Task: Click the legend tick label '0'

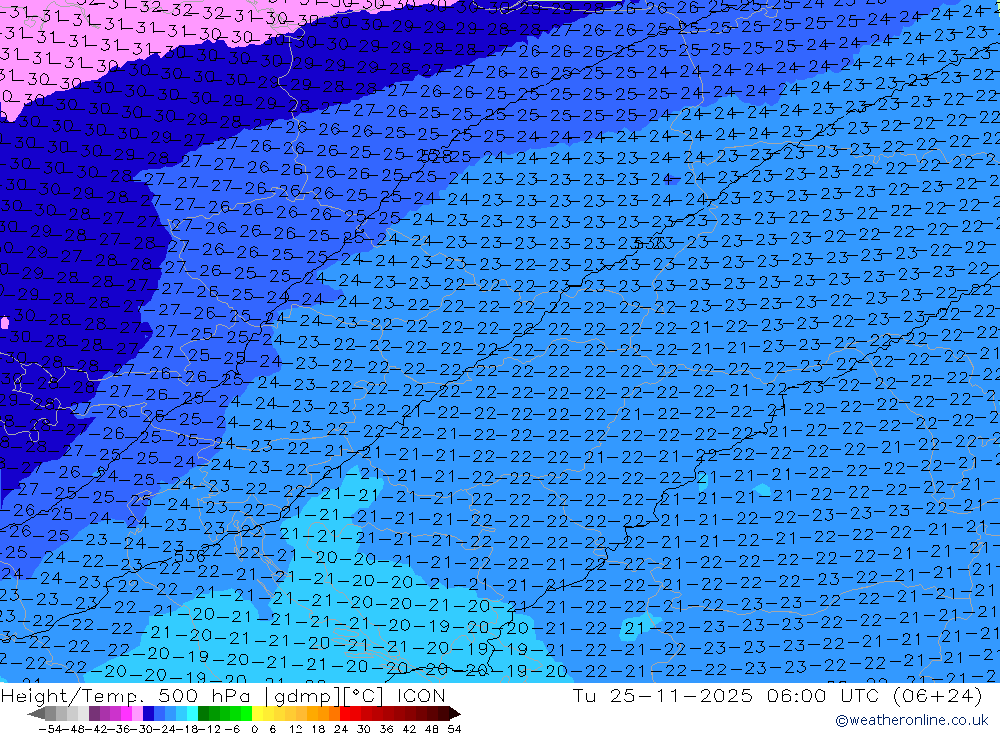Action: [254, 729]
